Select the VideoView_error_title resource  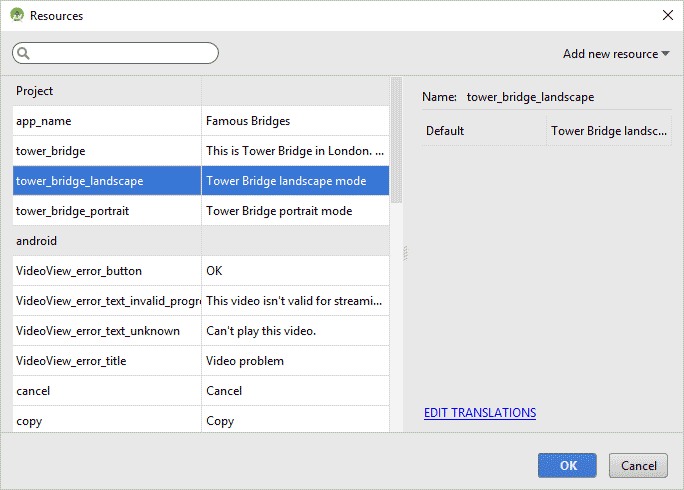[106, 361]
